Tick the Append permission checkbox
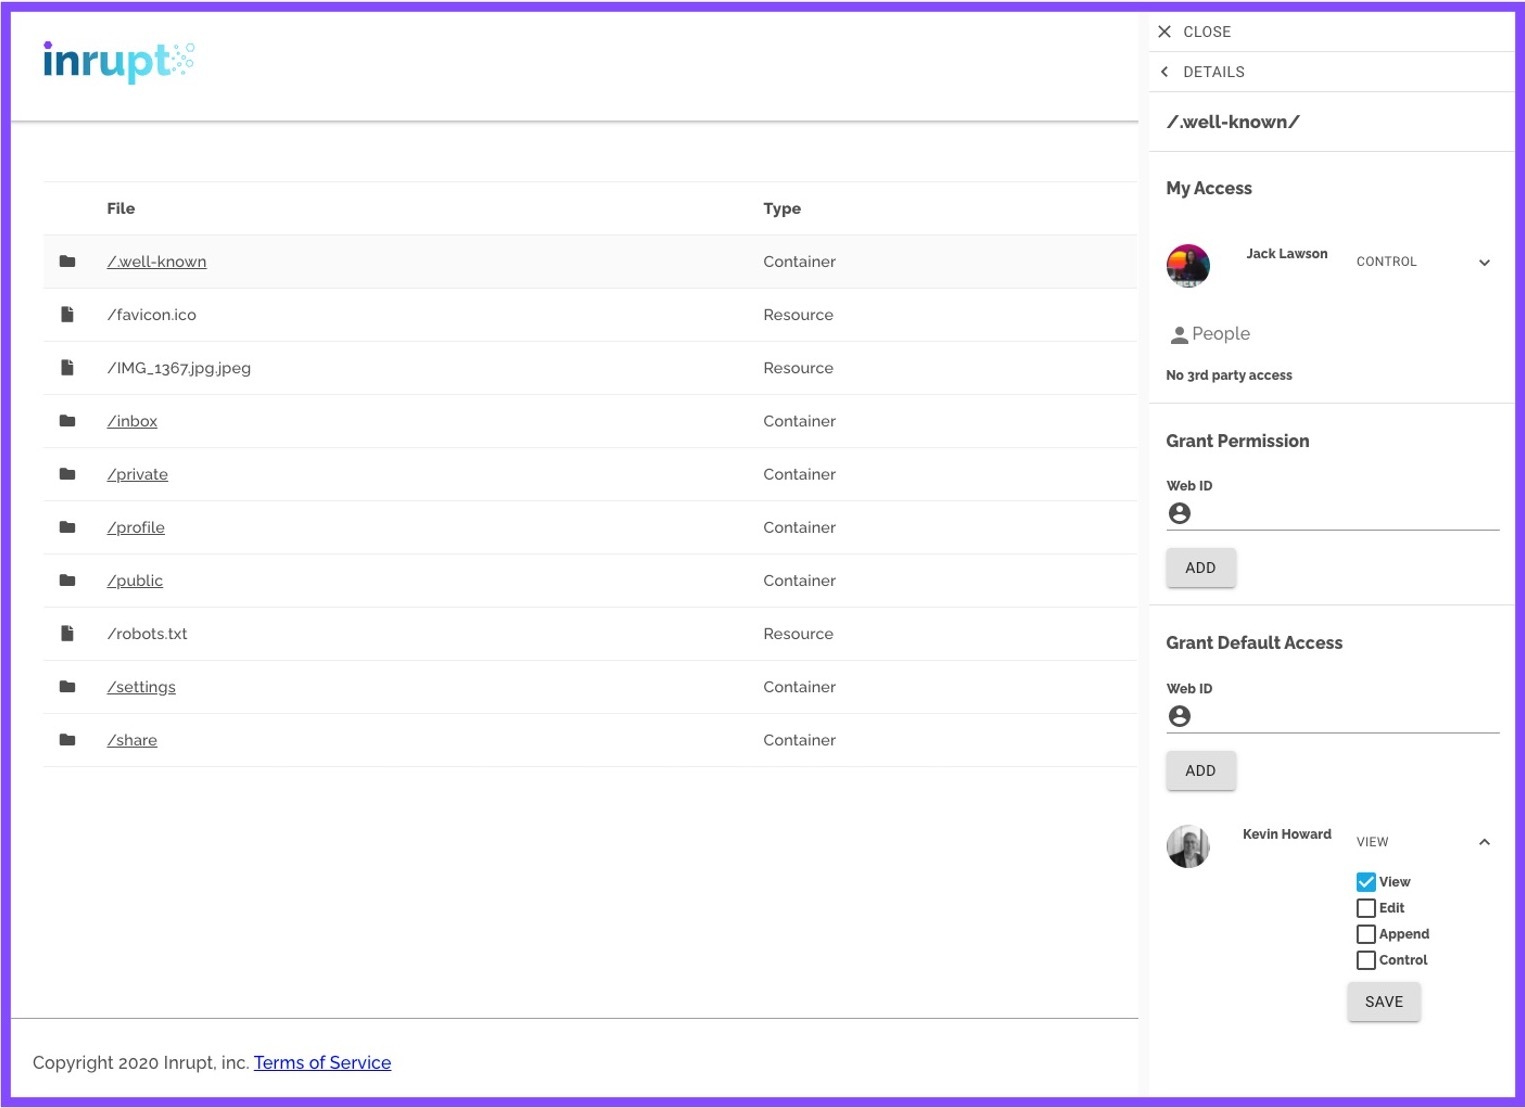 (1366, 934)
